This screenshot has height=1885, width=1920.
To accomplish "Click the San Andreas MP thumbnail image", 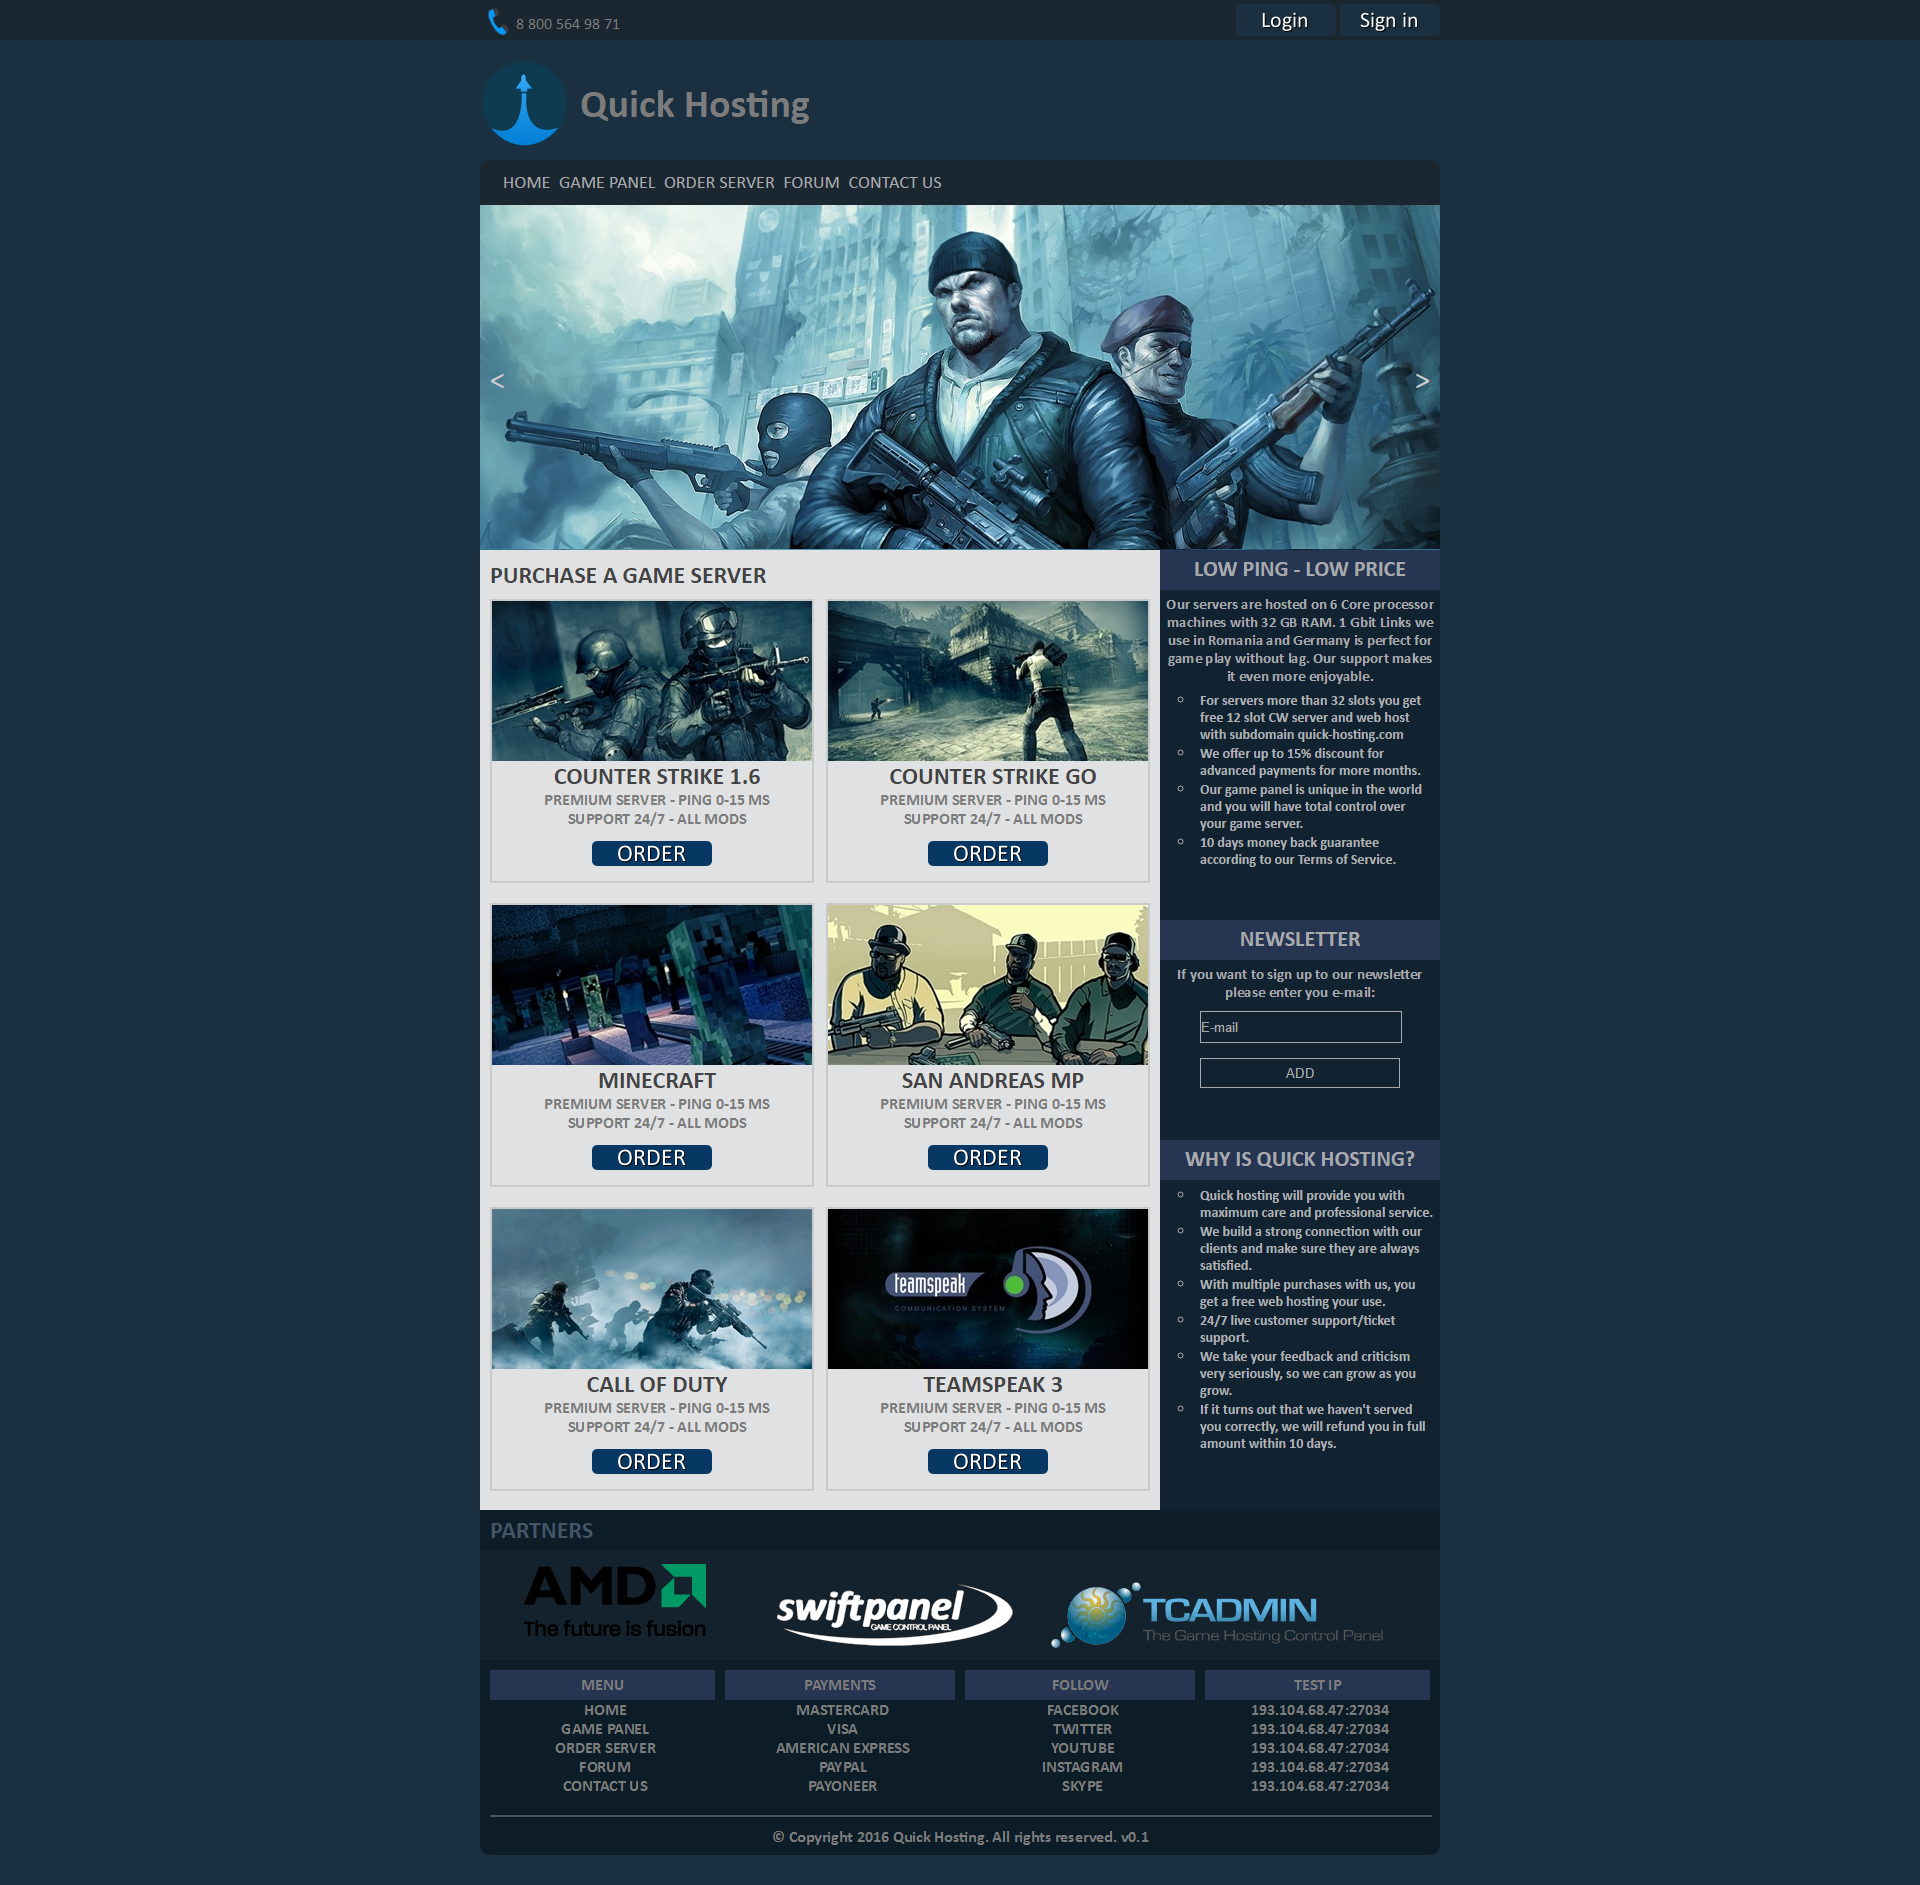I will (x=988, y=985).
